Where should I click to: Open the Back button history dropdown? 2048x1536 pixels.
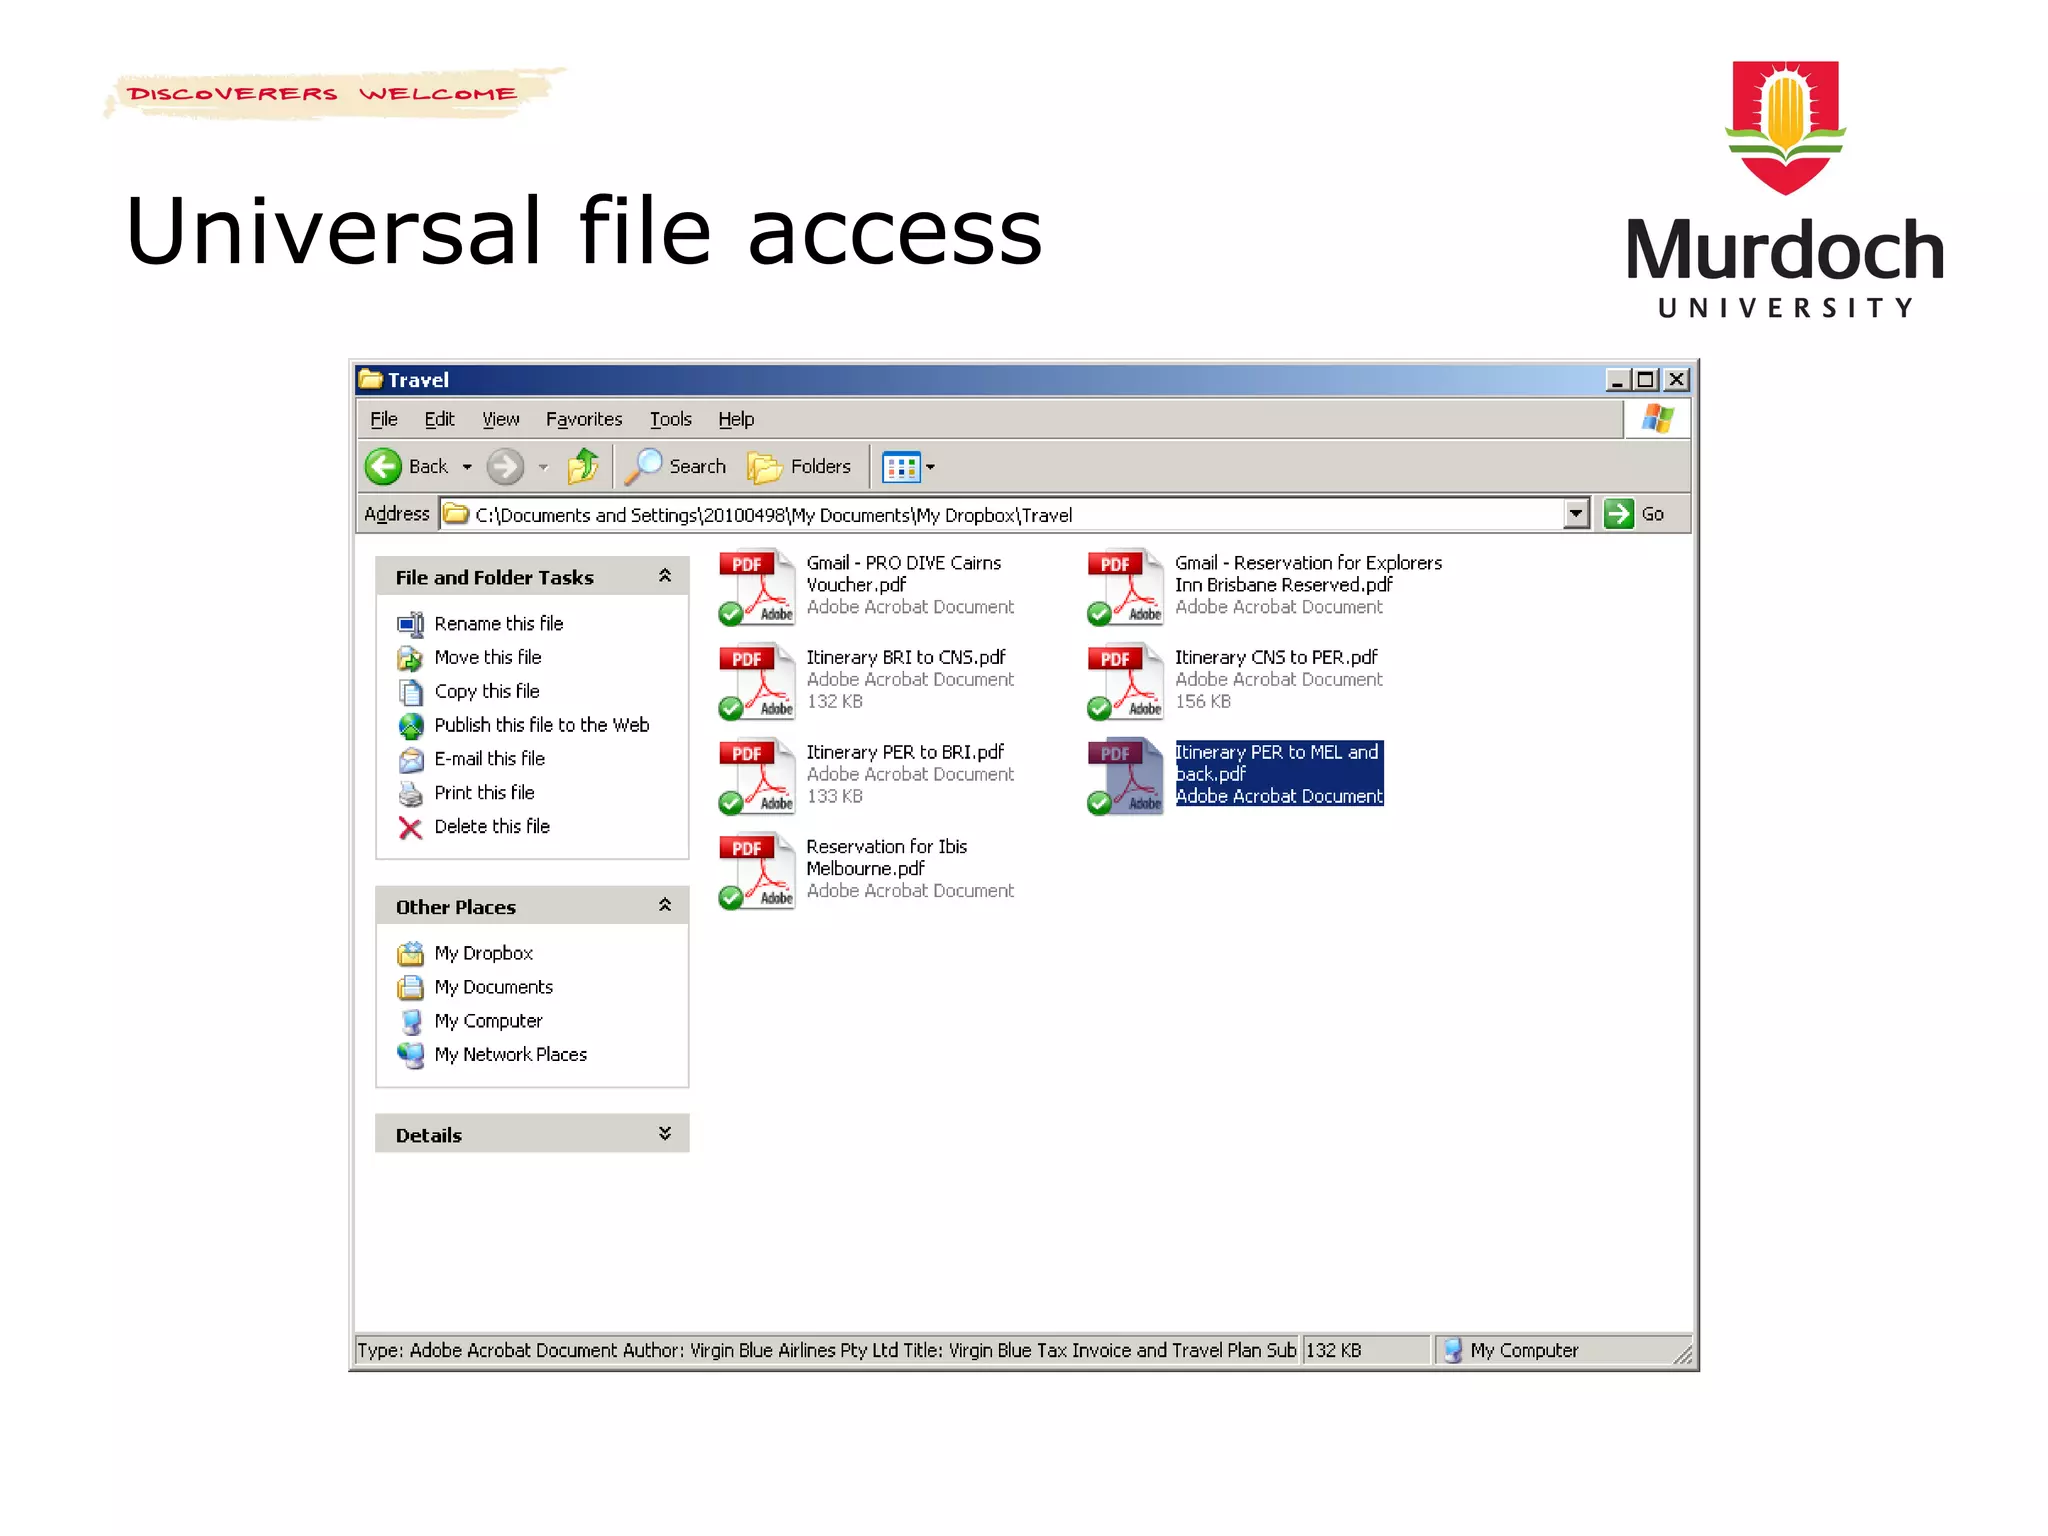(x=467, y=467)
